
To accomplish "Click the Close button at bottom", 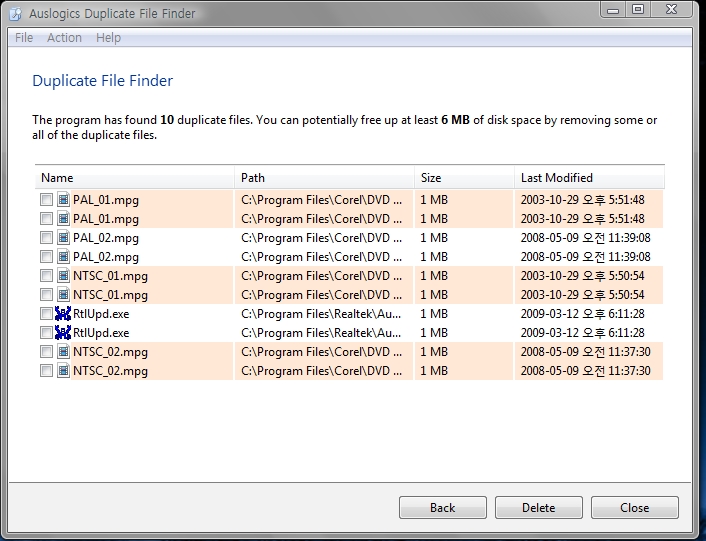I will [x=634, y=508].
